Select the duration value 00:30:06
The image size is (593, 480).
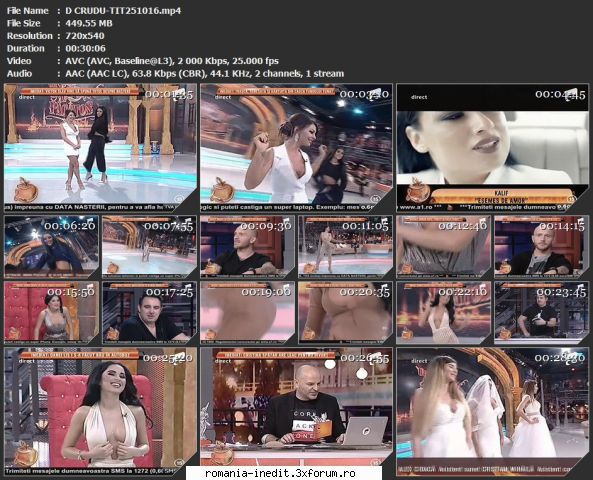coord(85,48)
